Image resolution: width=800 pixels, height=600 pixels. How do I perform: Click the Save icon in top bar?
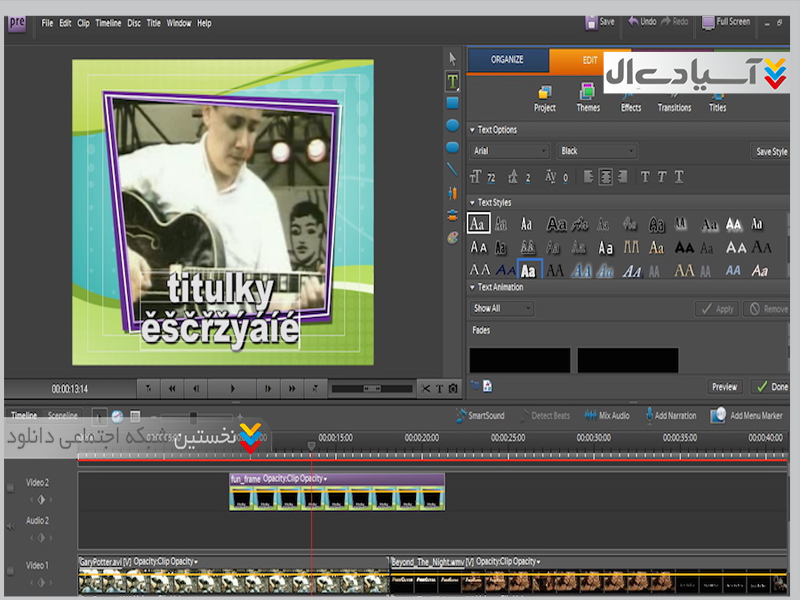599,21
